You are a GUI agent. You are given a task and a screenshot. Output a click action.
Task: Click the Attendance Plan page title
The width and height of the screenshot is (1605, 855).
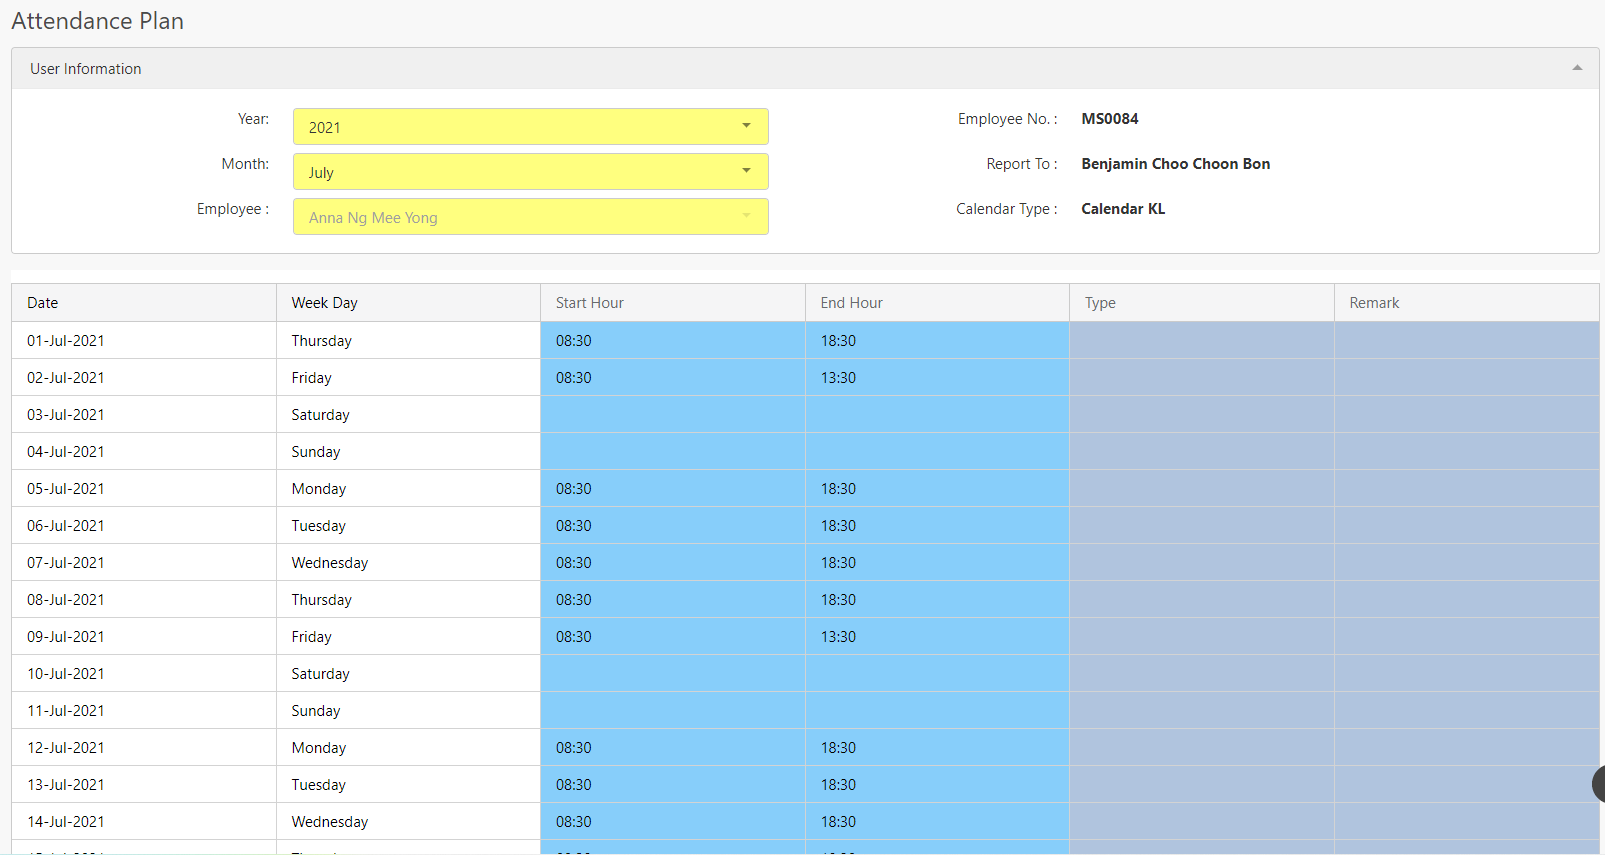(98, 21)
